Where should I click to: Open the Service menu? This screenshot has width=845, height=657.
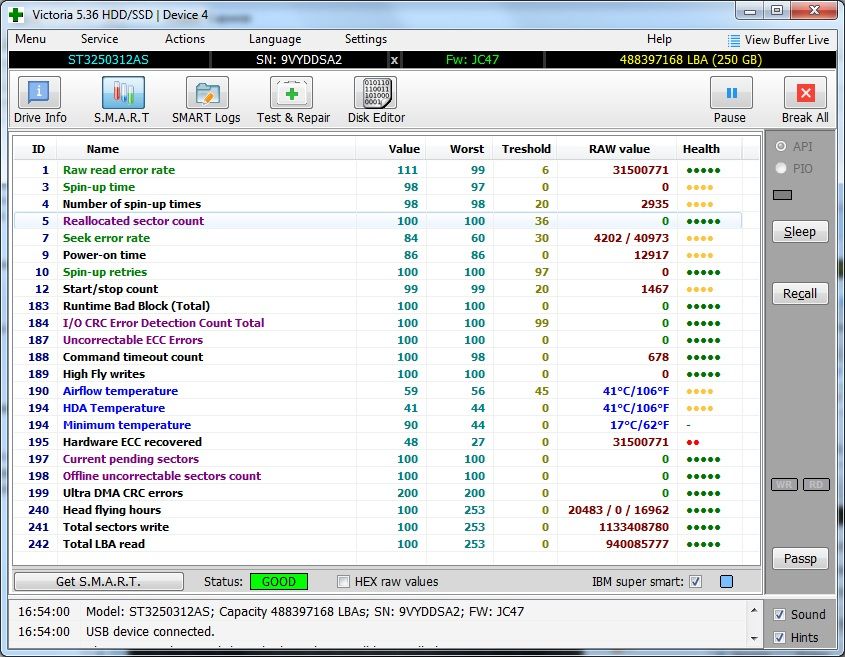pos(99,39)
